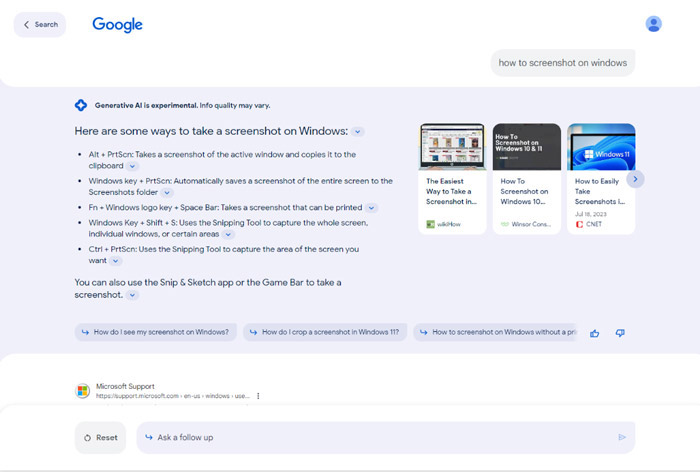700x472 pixels.
Task: Click the 'Ask a follow up' input field
Action: coord(386,438)
